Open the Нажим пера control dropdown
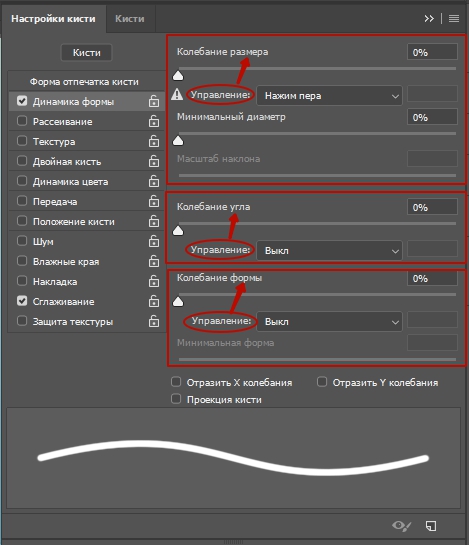 tap(329, 96)
